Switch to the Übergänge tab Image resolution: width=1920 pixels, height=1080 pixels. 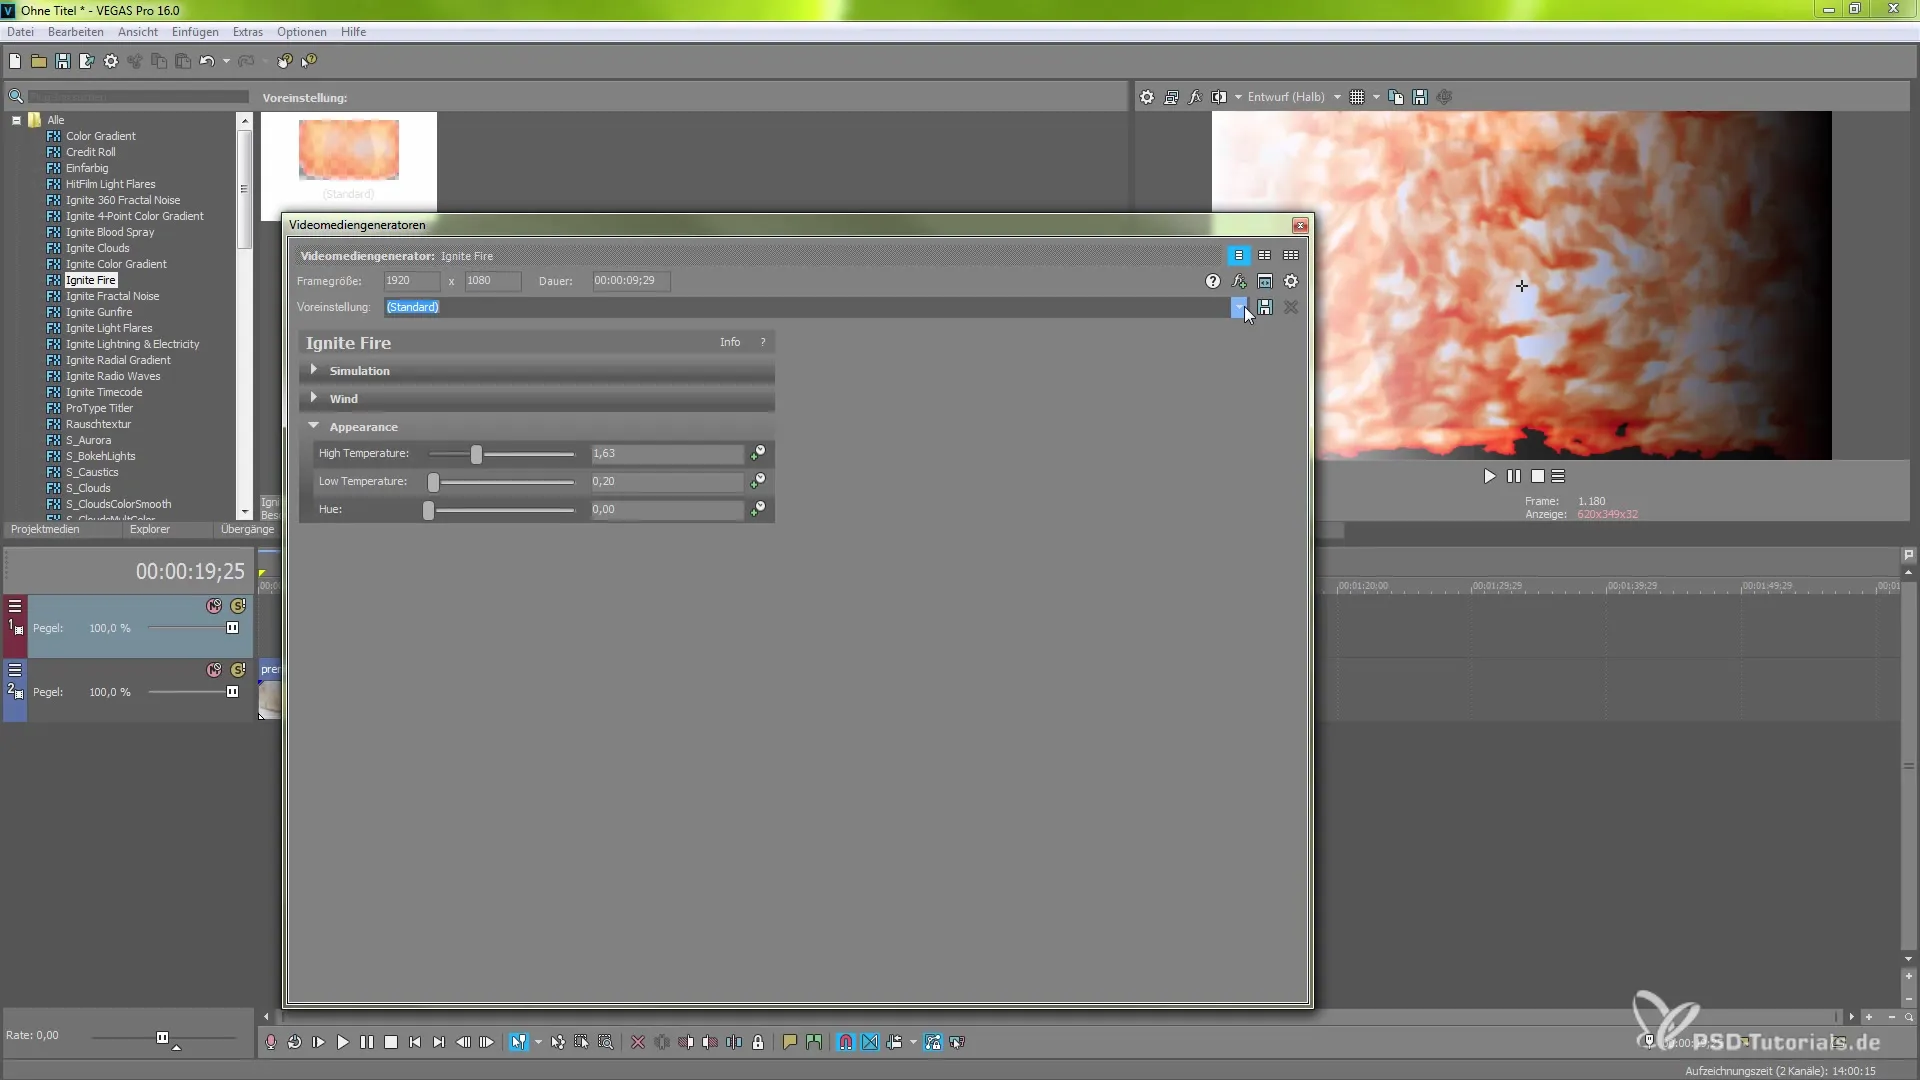(247, 529)
